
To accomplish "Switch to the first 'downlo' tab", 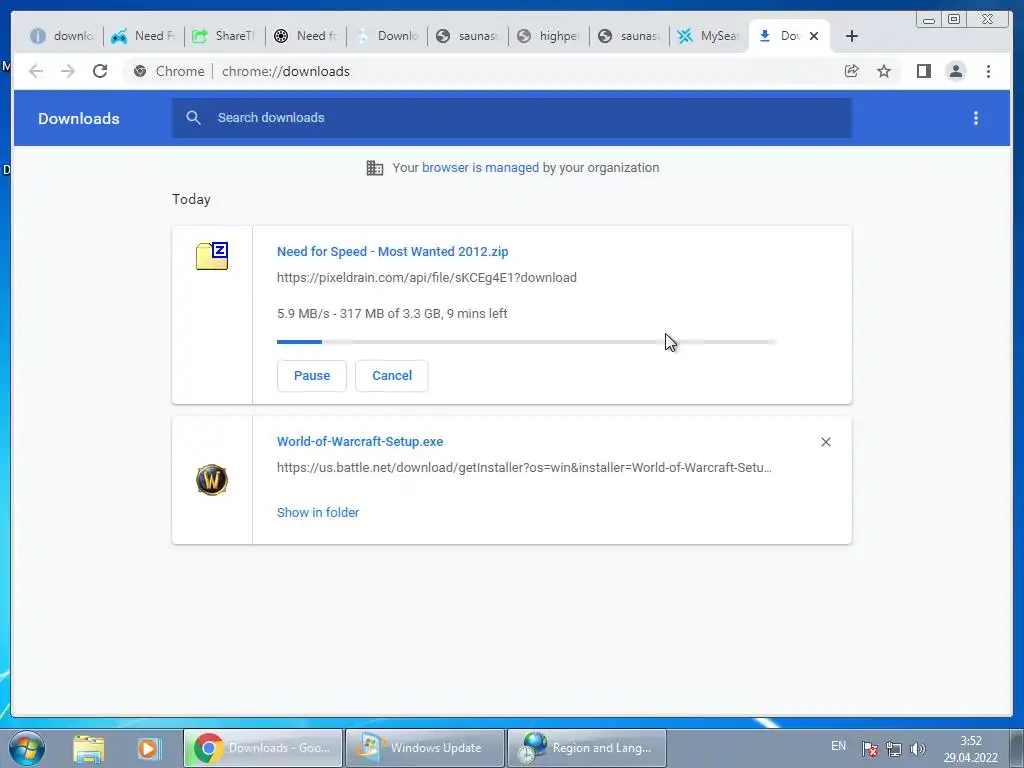I will (63, 36).
